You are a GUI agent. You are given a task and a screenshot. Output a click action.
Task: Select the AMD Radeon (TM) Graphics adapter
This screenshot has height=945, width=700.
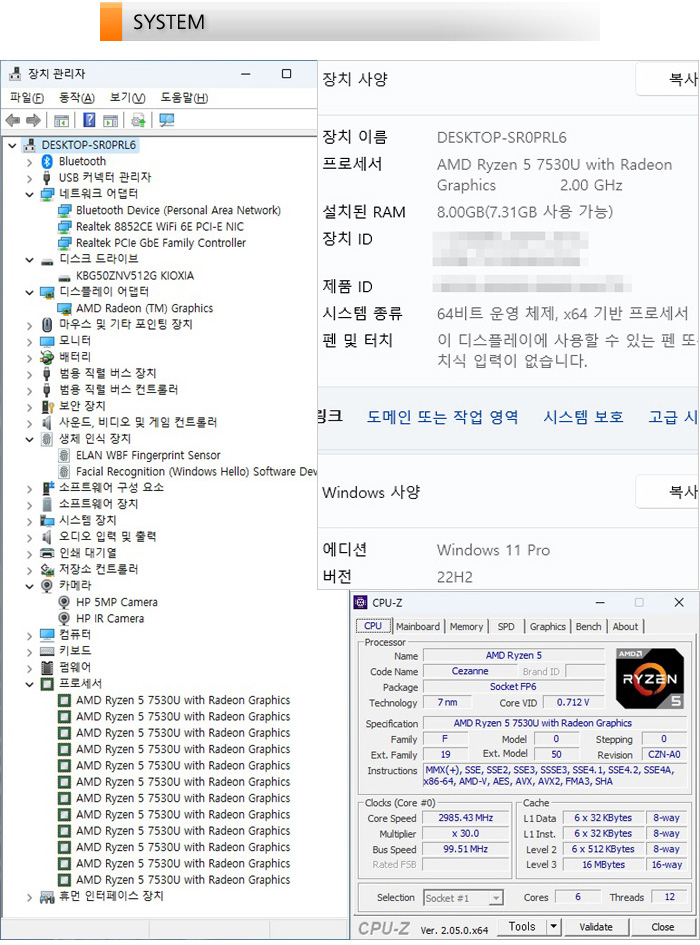[144, 308]
